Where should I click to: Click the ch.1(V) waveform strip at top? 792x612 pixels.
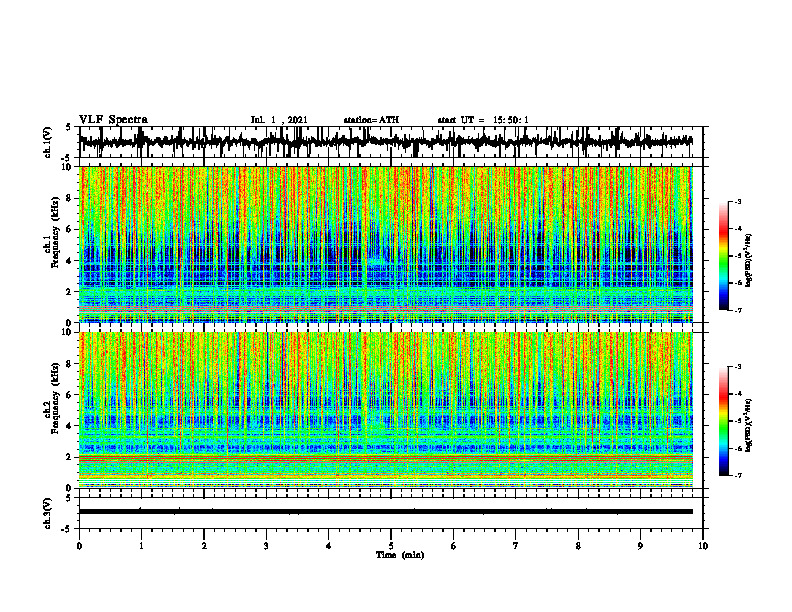tap(386, 142)
